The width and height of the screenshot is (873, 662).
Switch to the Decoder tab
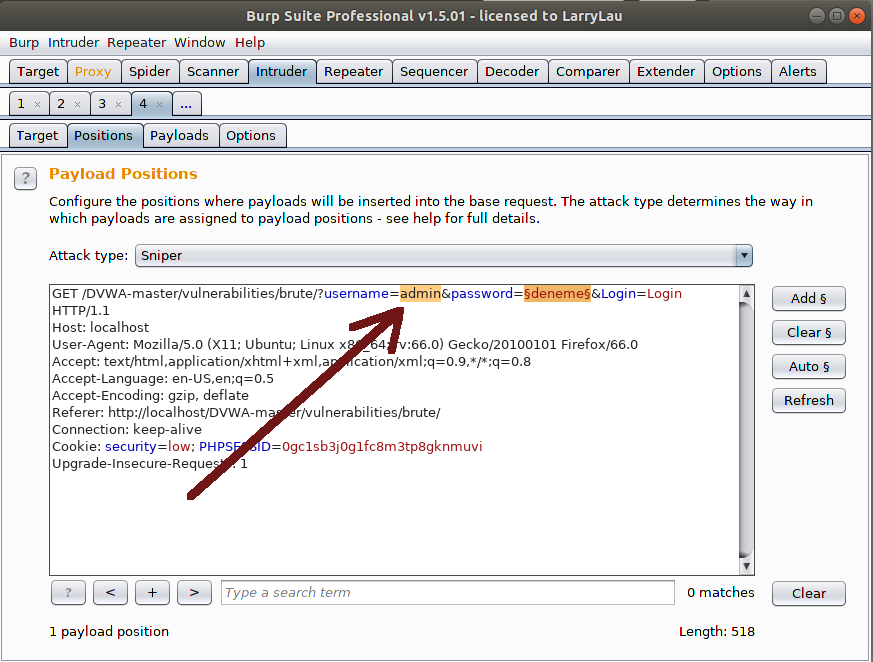[x=512, y=72]
